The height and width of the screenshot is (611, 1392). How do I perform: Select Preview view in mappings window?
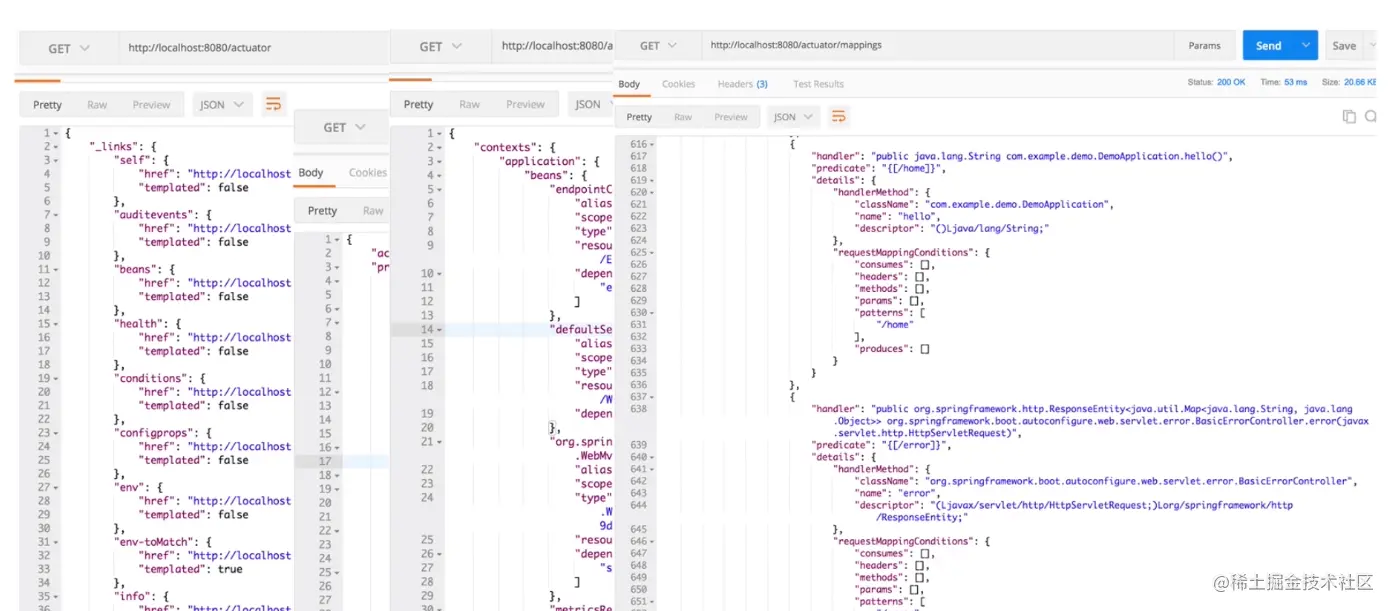(x=731, y=117)
